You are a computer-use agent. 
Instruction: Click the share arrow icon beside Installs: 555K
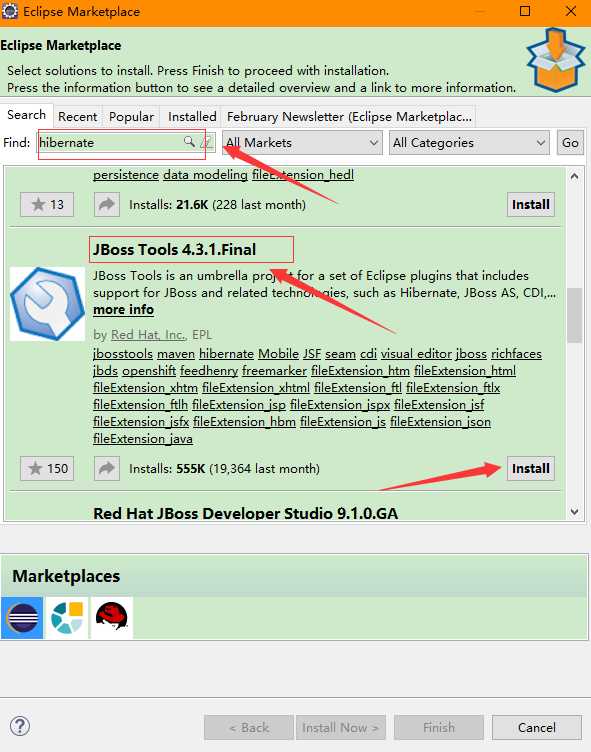coord(106,469)
